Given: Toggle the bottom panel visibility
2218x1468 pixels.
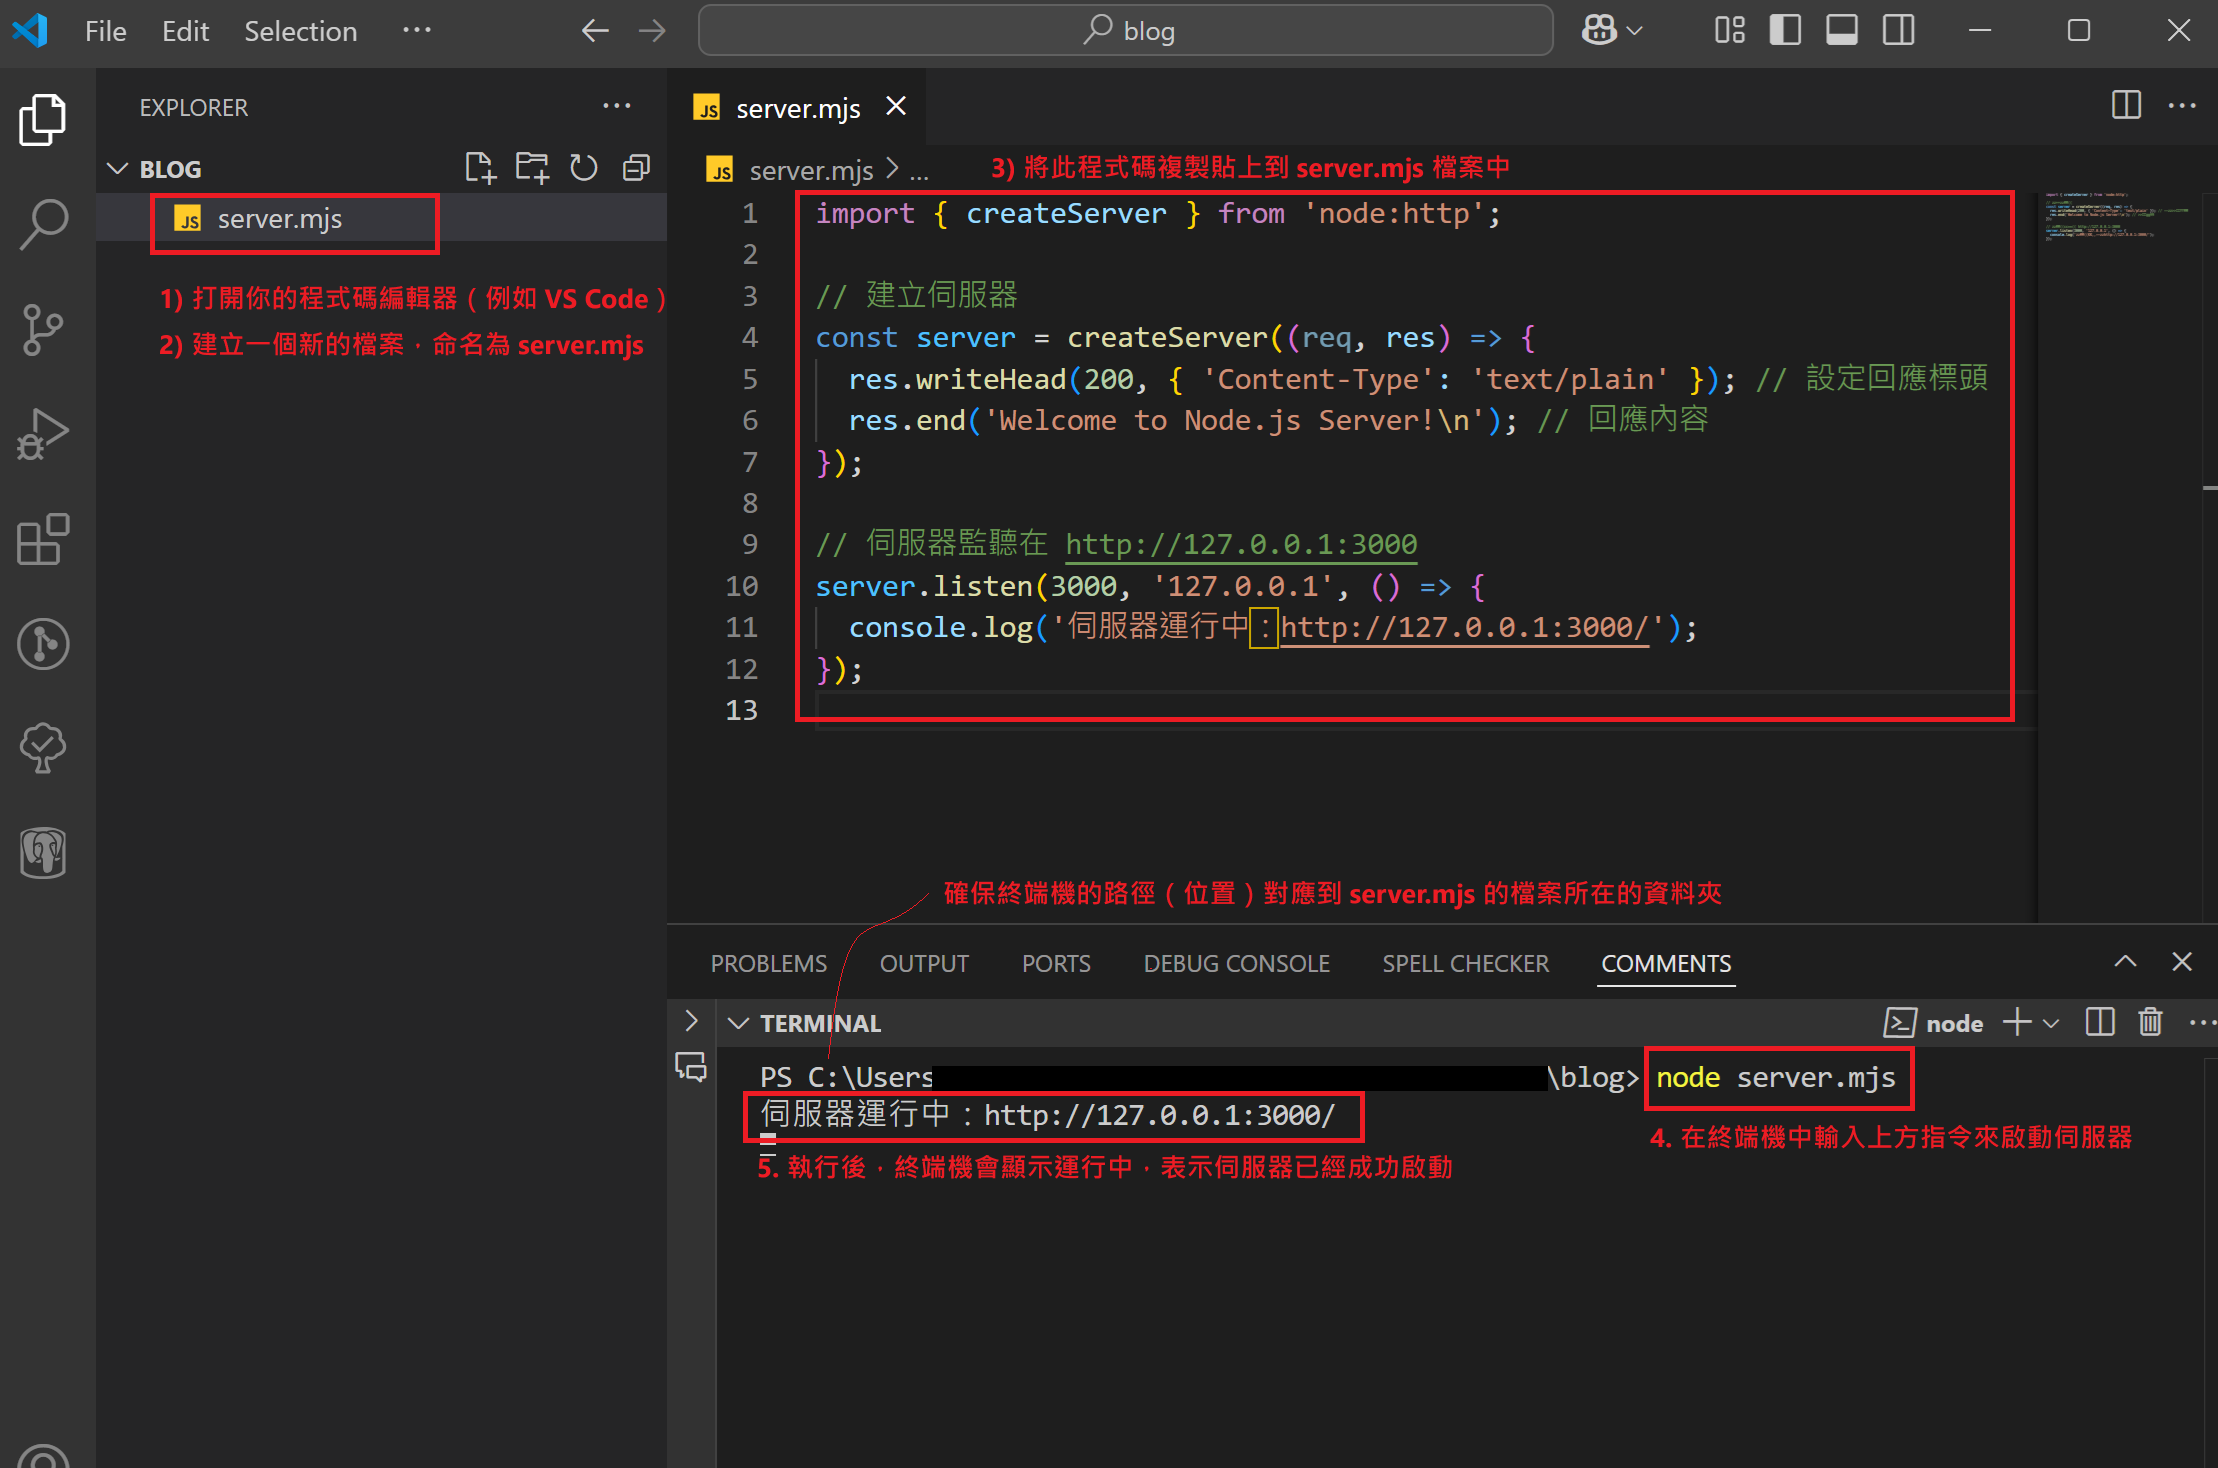Looking at the screenshot, I should 1841,31.
